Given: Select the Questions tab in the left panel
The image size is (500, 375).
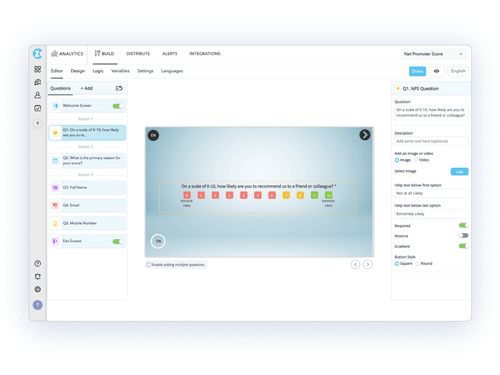Looking at the screenshot, I should (60, 88).
